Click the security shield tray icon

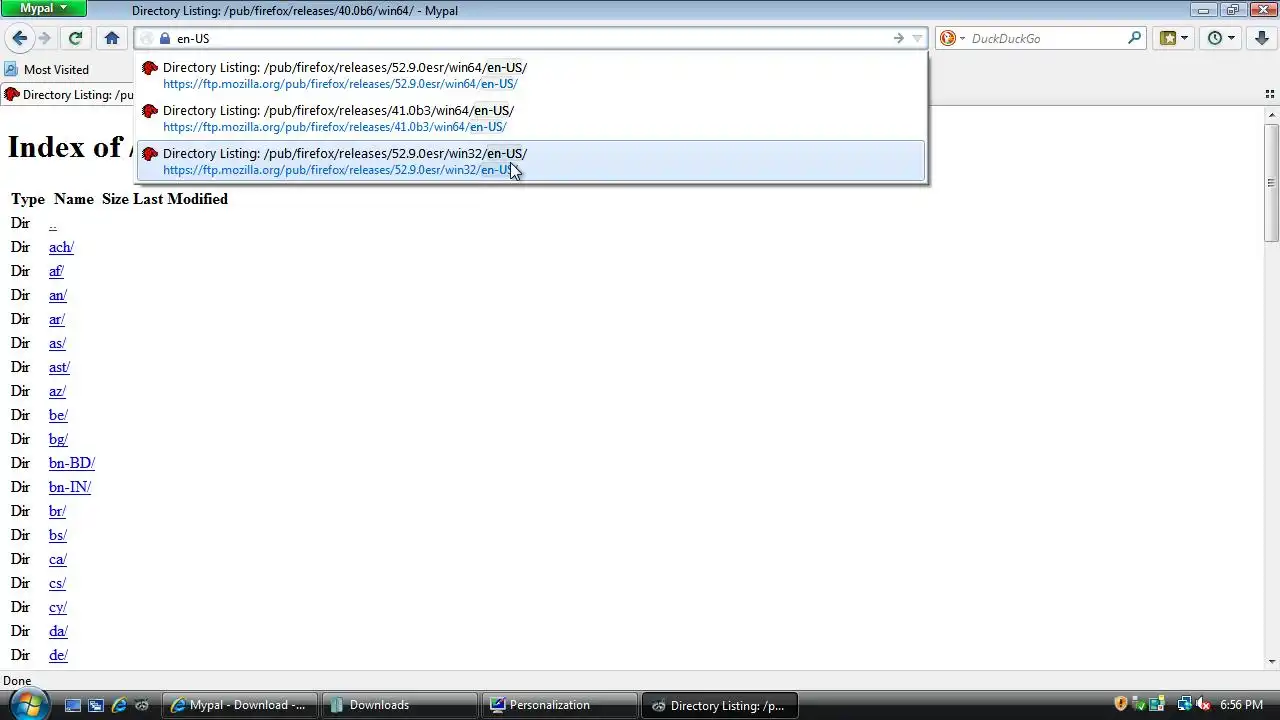1121,704
